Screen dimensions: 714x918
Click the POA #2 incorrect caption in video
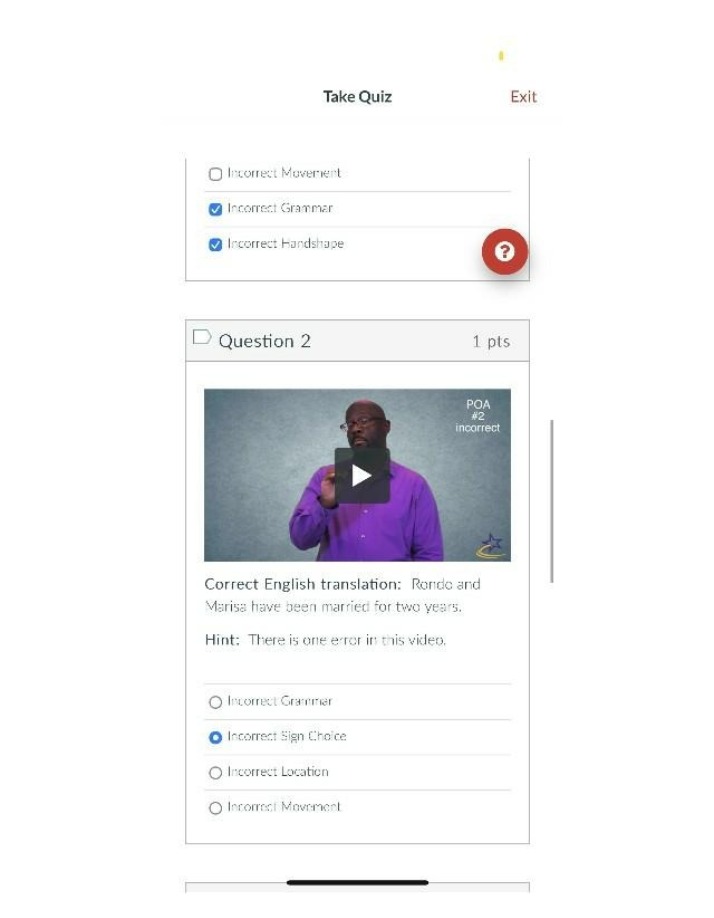(x=478, y=416)
